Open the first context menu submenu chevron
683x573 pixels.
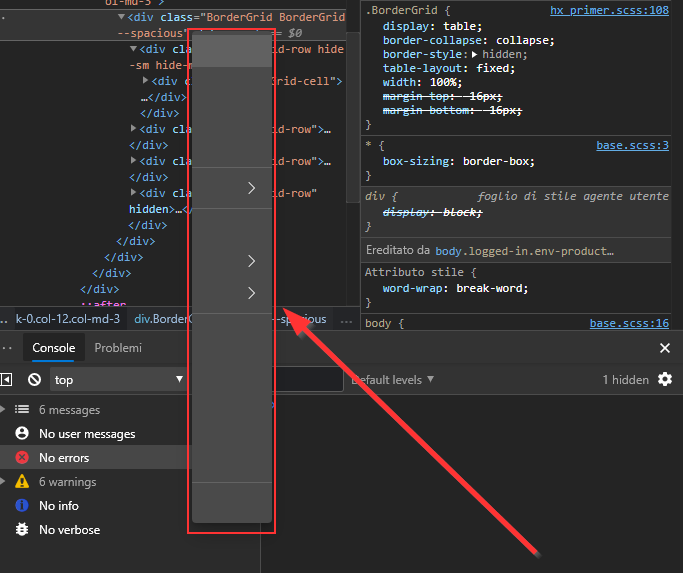coord(251,188)
